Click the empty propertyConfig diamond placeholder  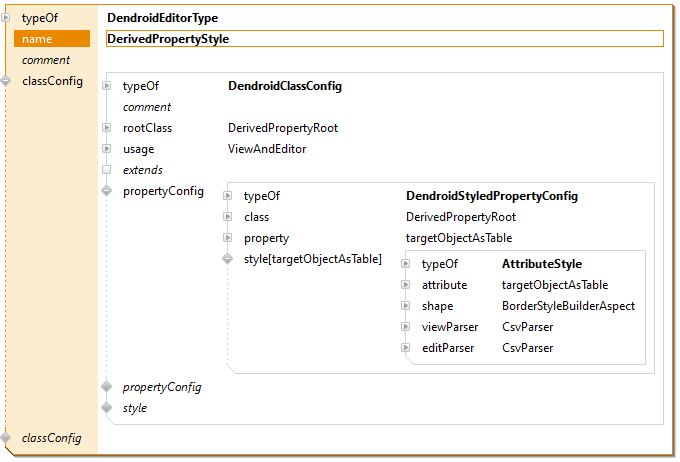107,387
